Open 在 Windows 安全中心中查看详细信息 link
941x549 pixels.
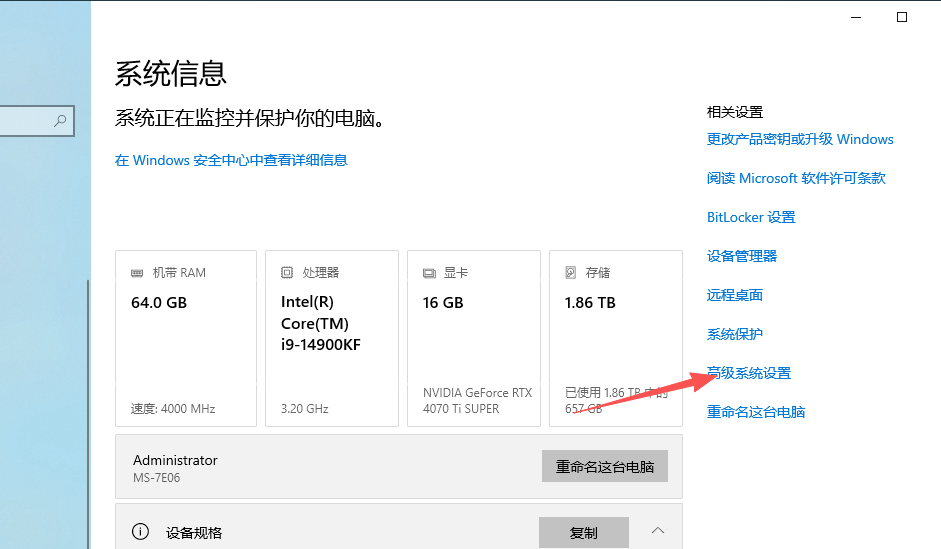(x=231, y=160)
